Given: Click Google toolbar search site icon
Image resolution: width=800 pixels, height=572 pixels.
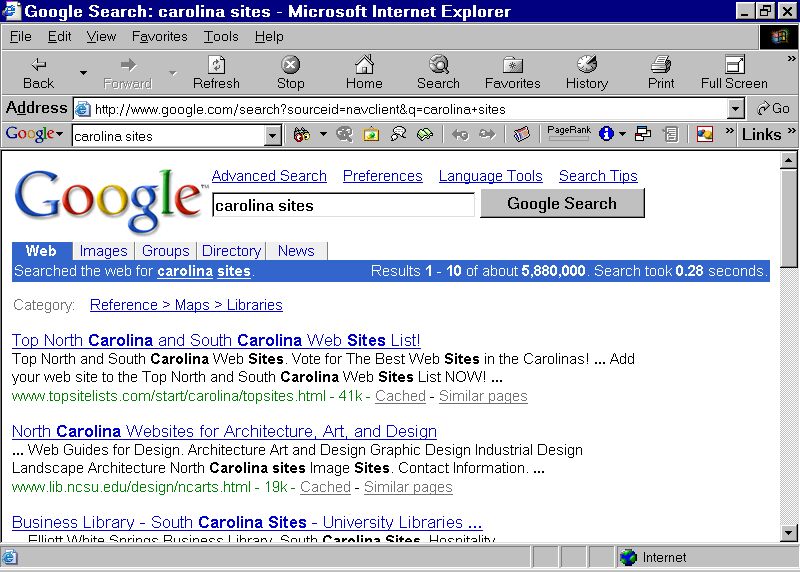Looking at the screenshot, I should 344,135.
